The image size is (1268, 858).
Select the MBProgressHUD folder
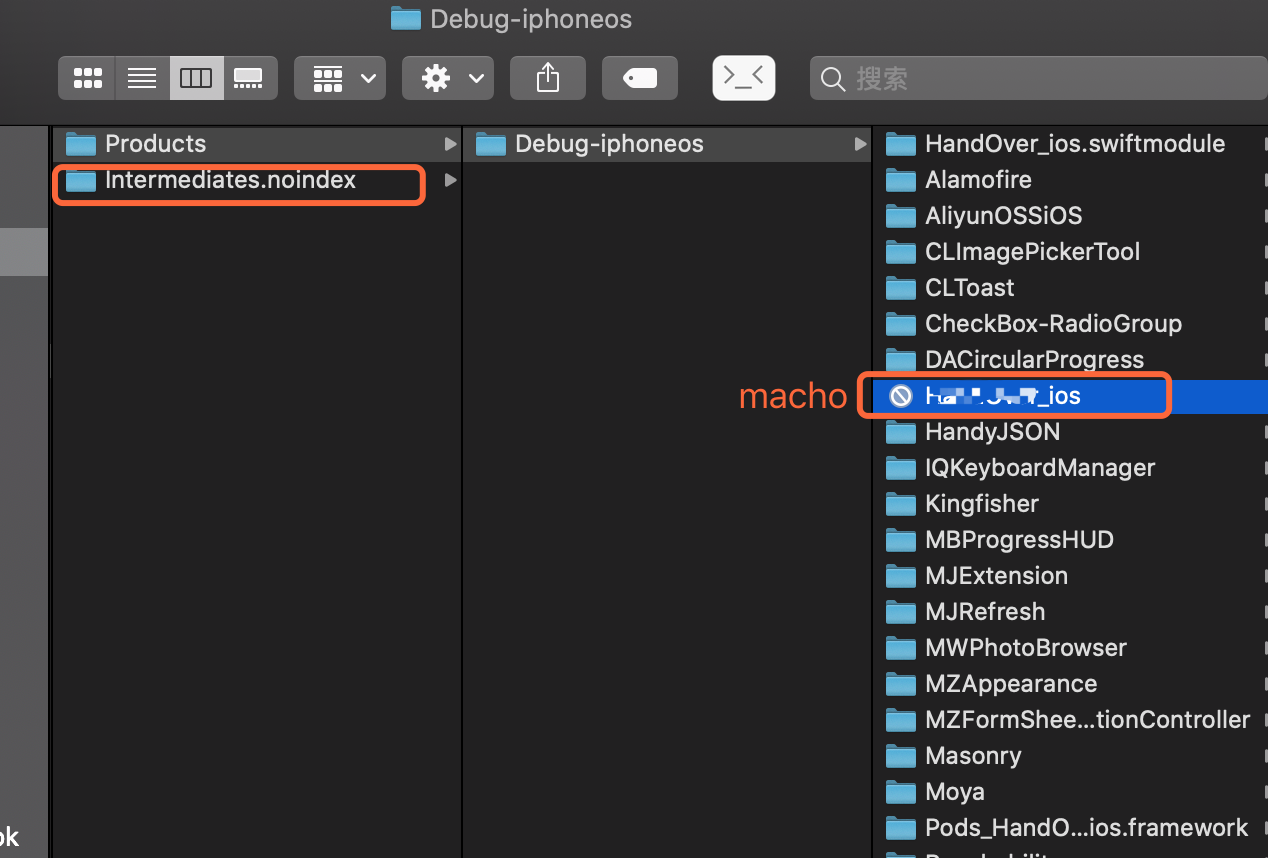tap(1070, 540)
